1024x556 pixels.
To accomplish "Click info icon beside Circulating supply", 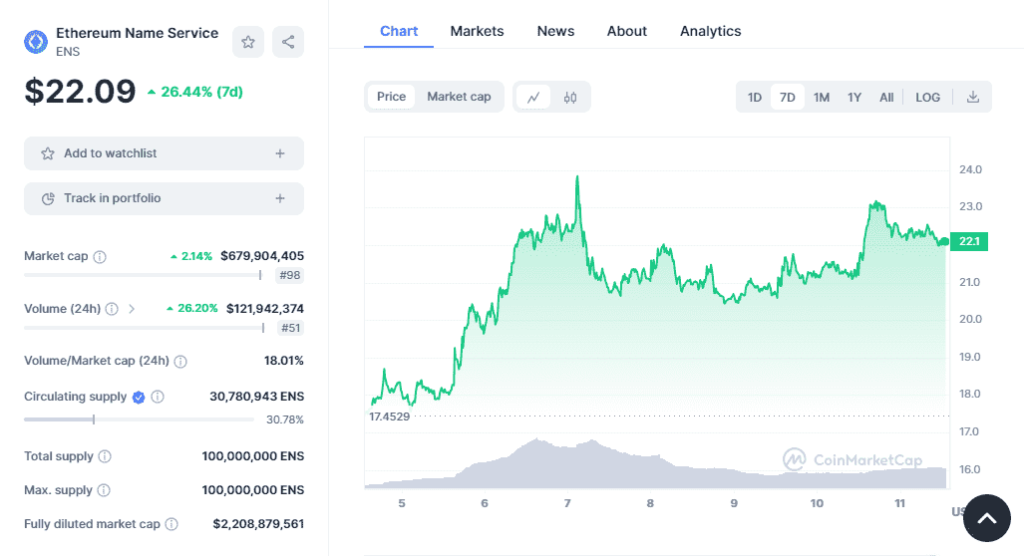I will tap(157, 397).
